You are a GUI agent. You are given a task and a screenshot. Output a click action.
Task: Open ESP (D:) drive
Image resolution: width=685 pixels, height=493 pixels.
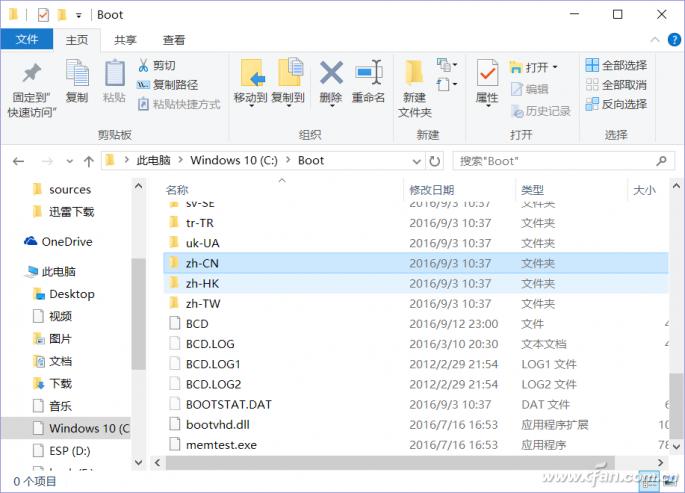point(62,450)
